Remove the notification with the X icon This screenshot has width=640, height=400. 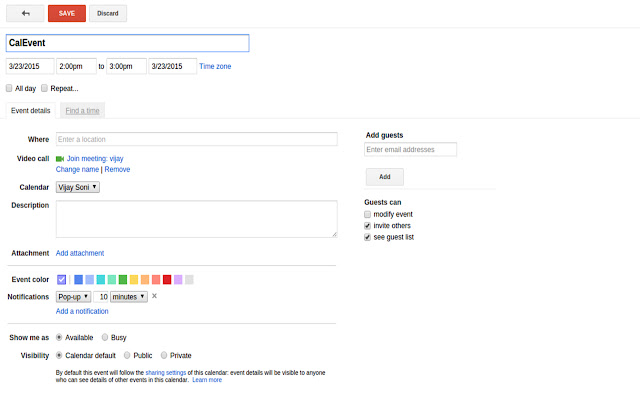154,296
